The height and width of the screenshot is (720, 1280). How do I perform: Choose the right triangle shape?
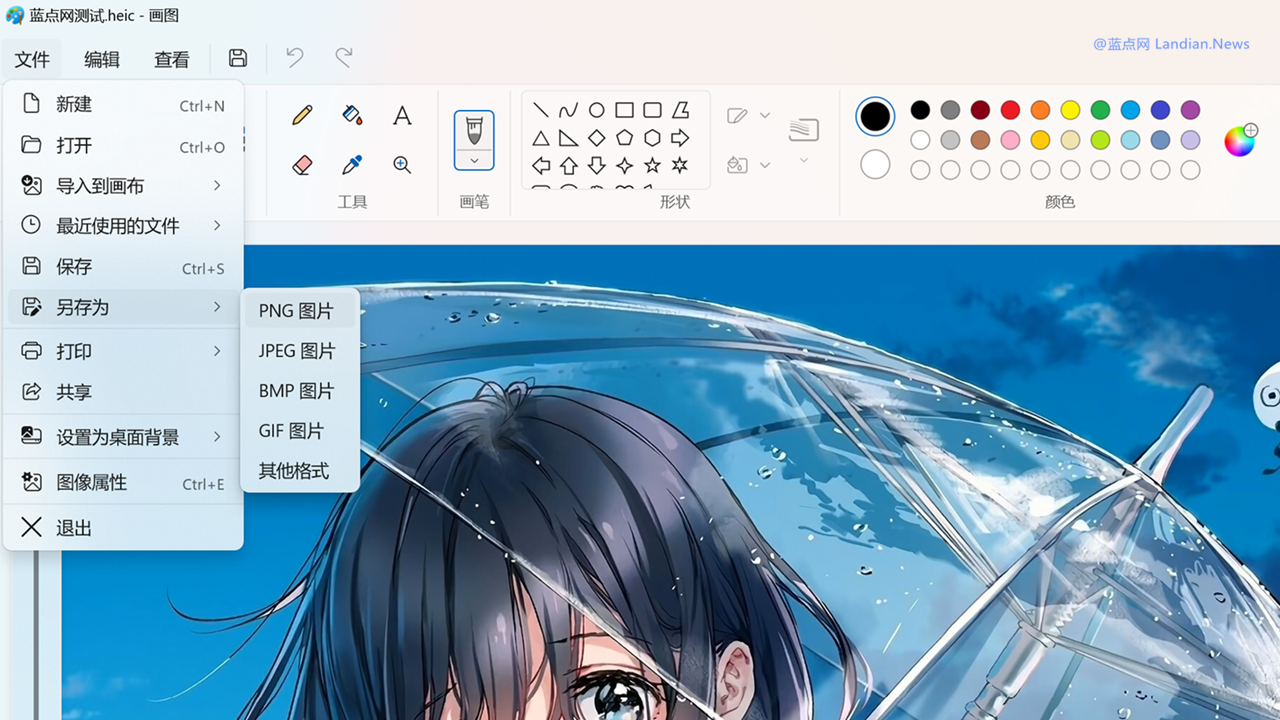[x=569, y=138]
